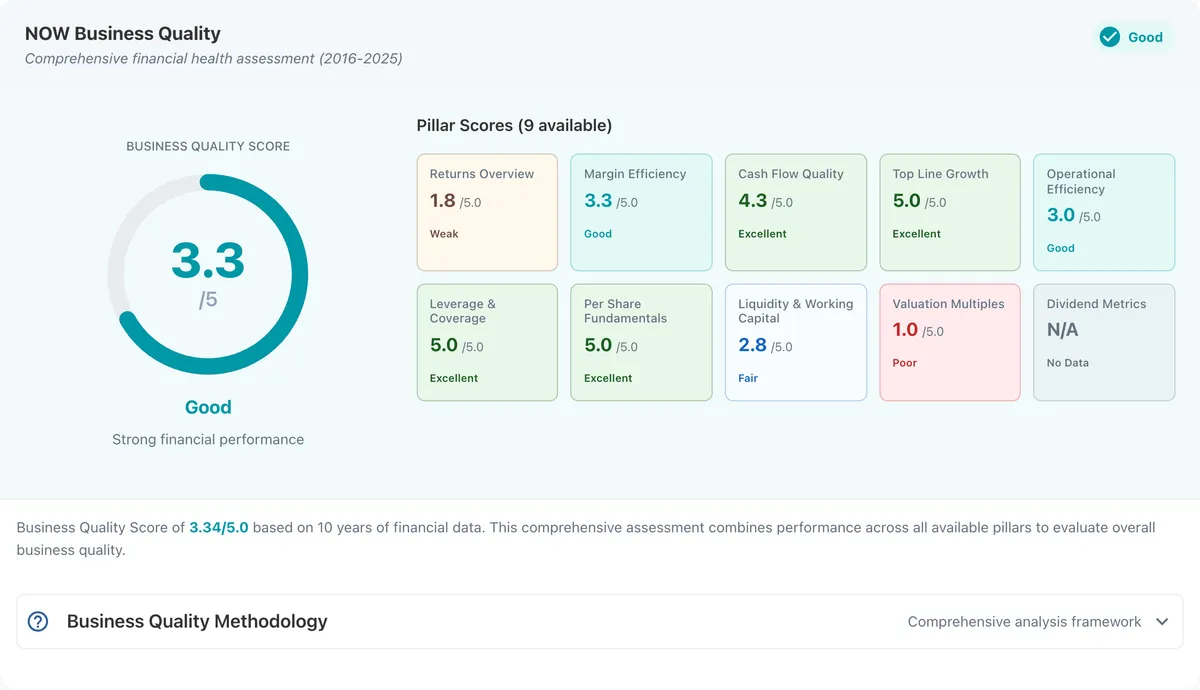Select the Operational Efficiency pillar card

(1104, 212)
